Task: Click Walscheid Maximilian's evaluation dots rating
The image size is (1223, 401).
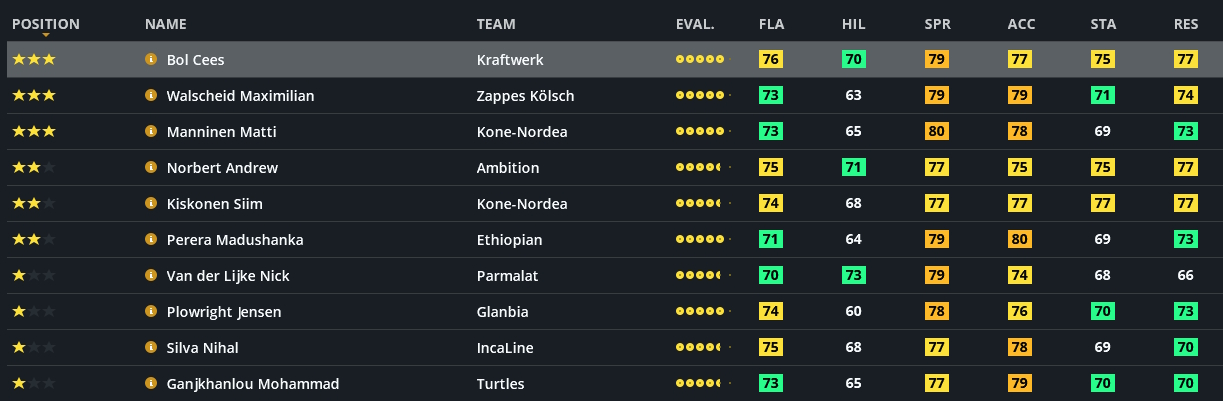Action: [x=702, y=96]
